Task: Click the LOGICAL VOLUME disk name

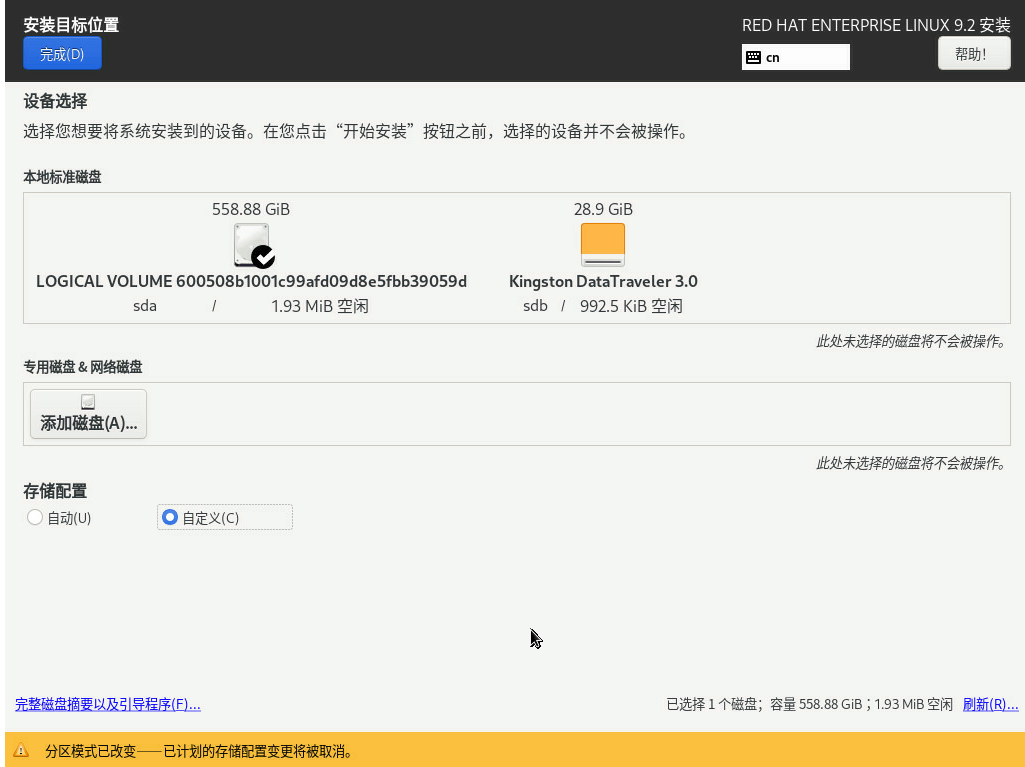Action: [x=251, y=281]
